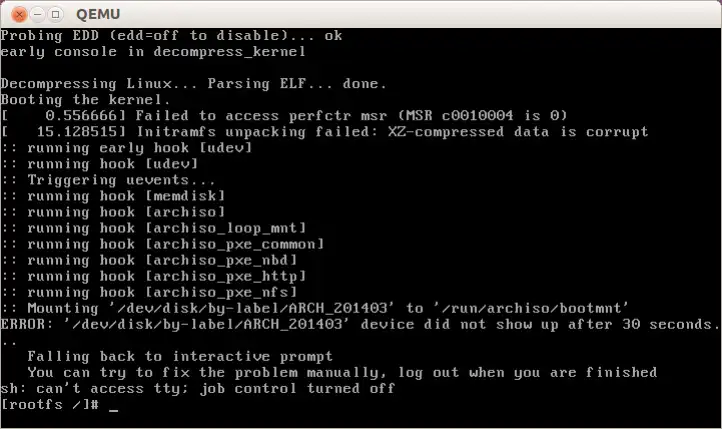Click the 'running hook [archiso_loop_mnt]' line

[x=153, y=228]
